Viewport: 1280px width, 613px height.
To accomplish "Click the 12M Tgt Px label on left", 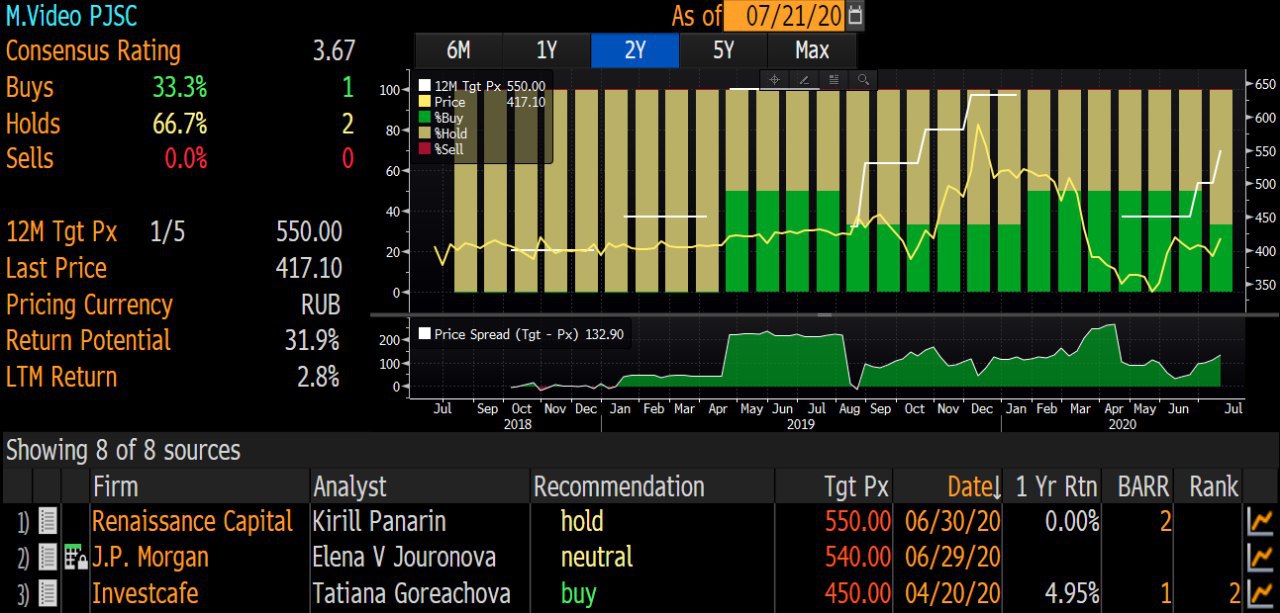I will click(61, 232).
